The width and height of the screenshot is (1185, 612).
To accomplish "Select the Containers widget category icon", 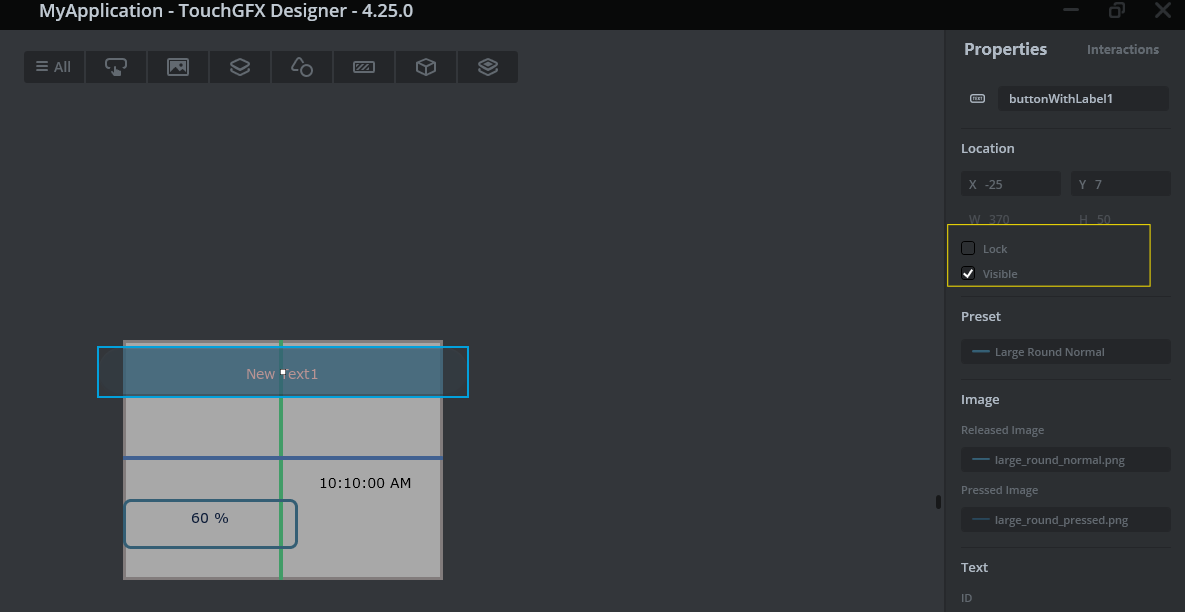I will 239,67.
